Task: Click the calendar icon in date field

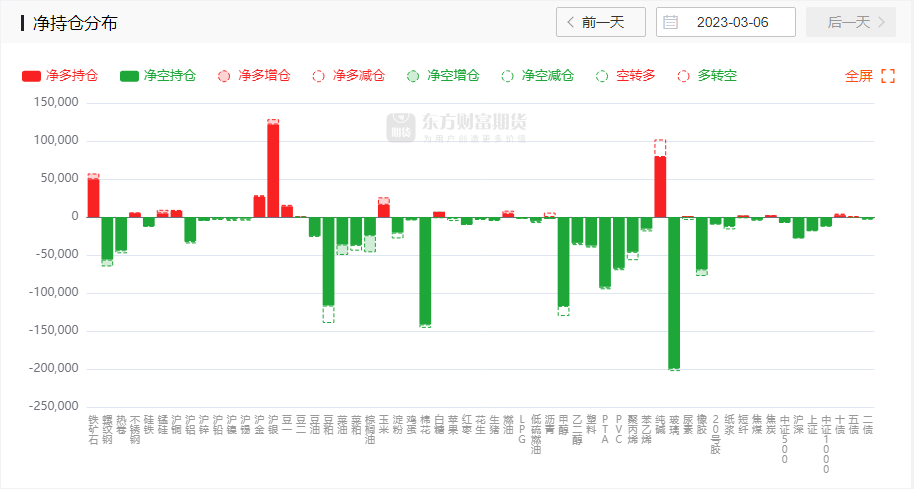Action: pyautogui.click(x=671, y=22)
